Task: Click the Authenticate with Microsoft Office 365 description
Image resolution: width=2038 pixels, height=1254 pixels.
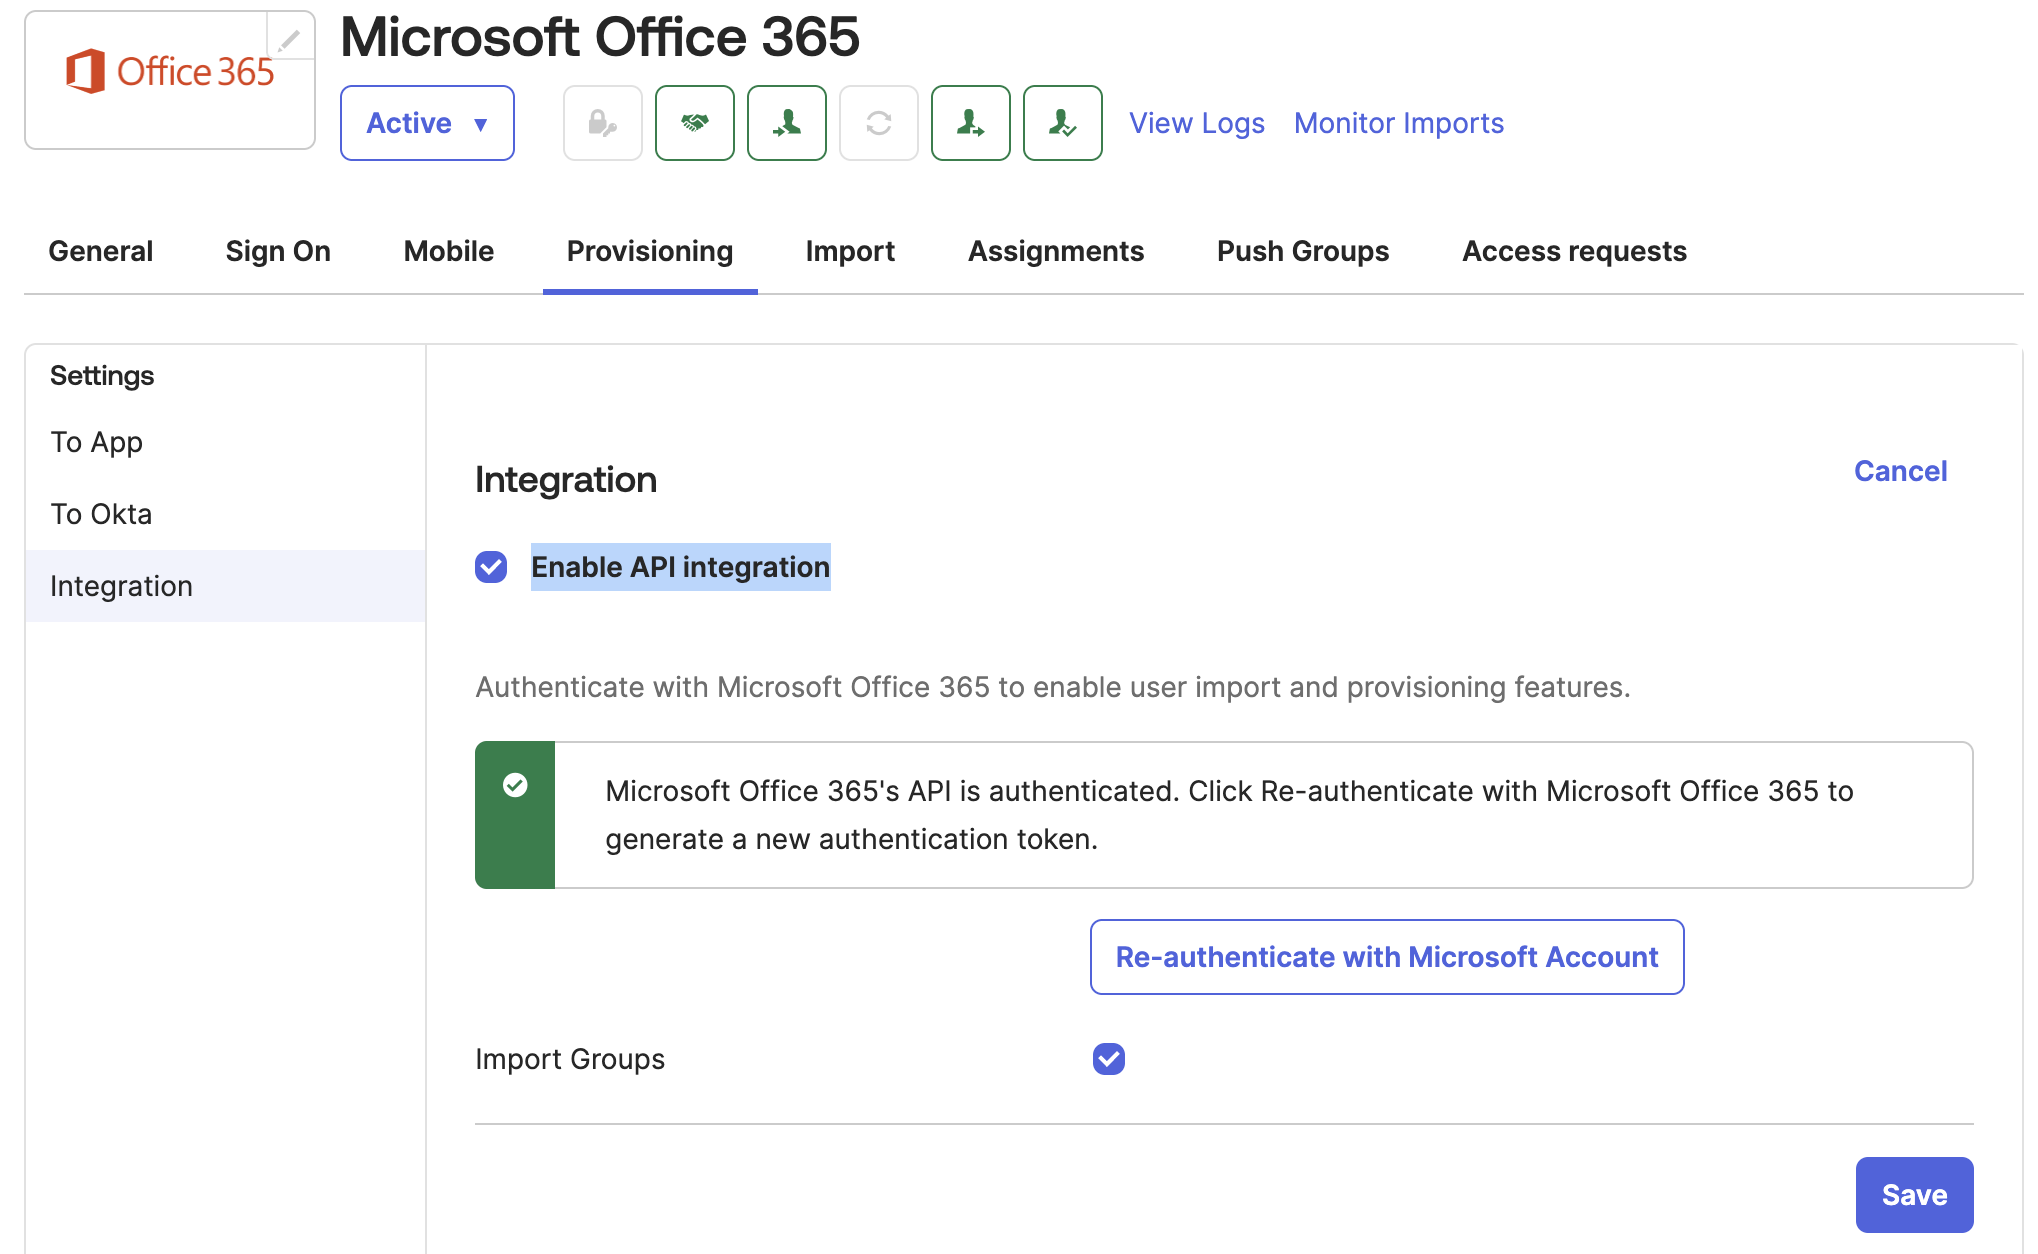Action: point(1053,687)
